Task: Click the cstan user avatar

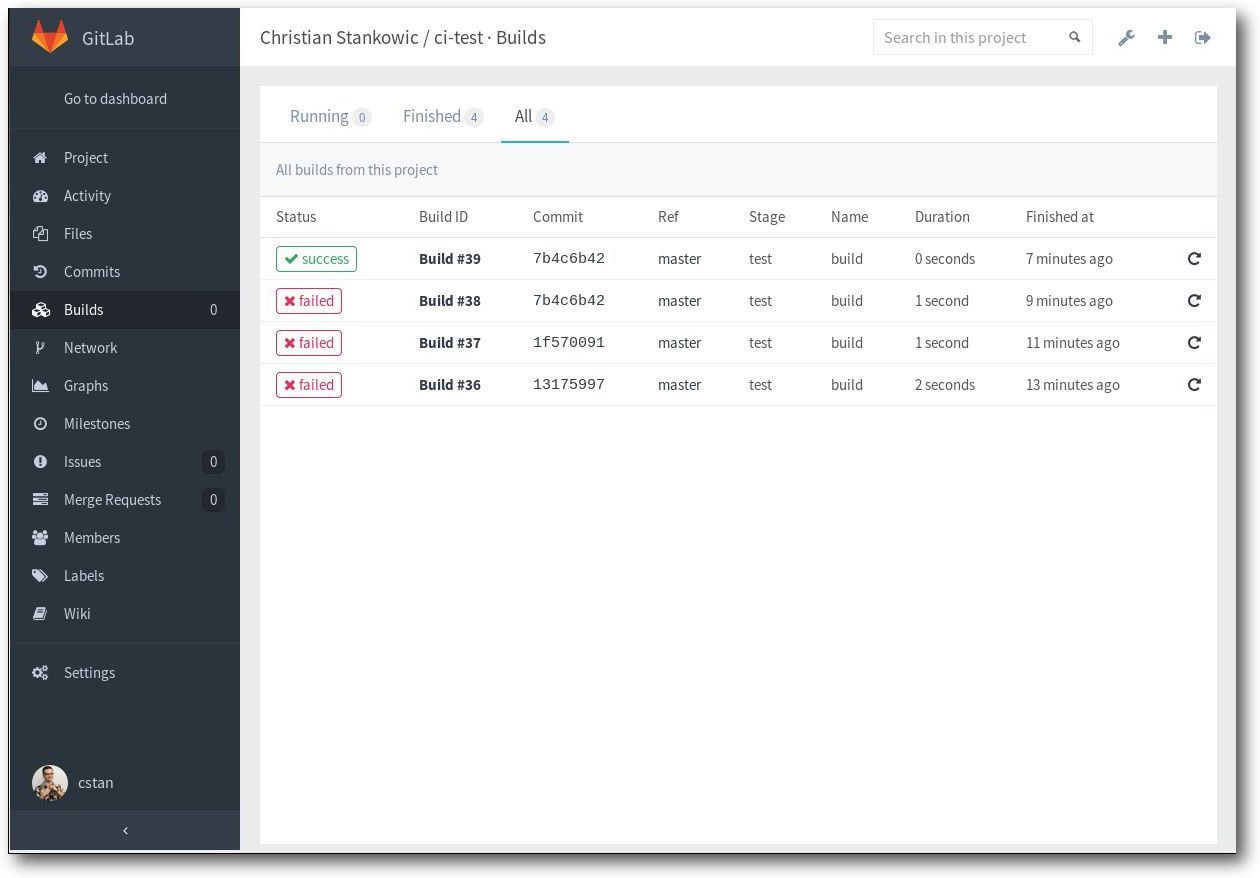Action: coord(50,783)
